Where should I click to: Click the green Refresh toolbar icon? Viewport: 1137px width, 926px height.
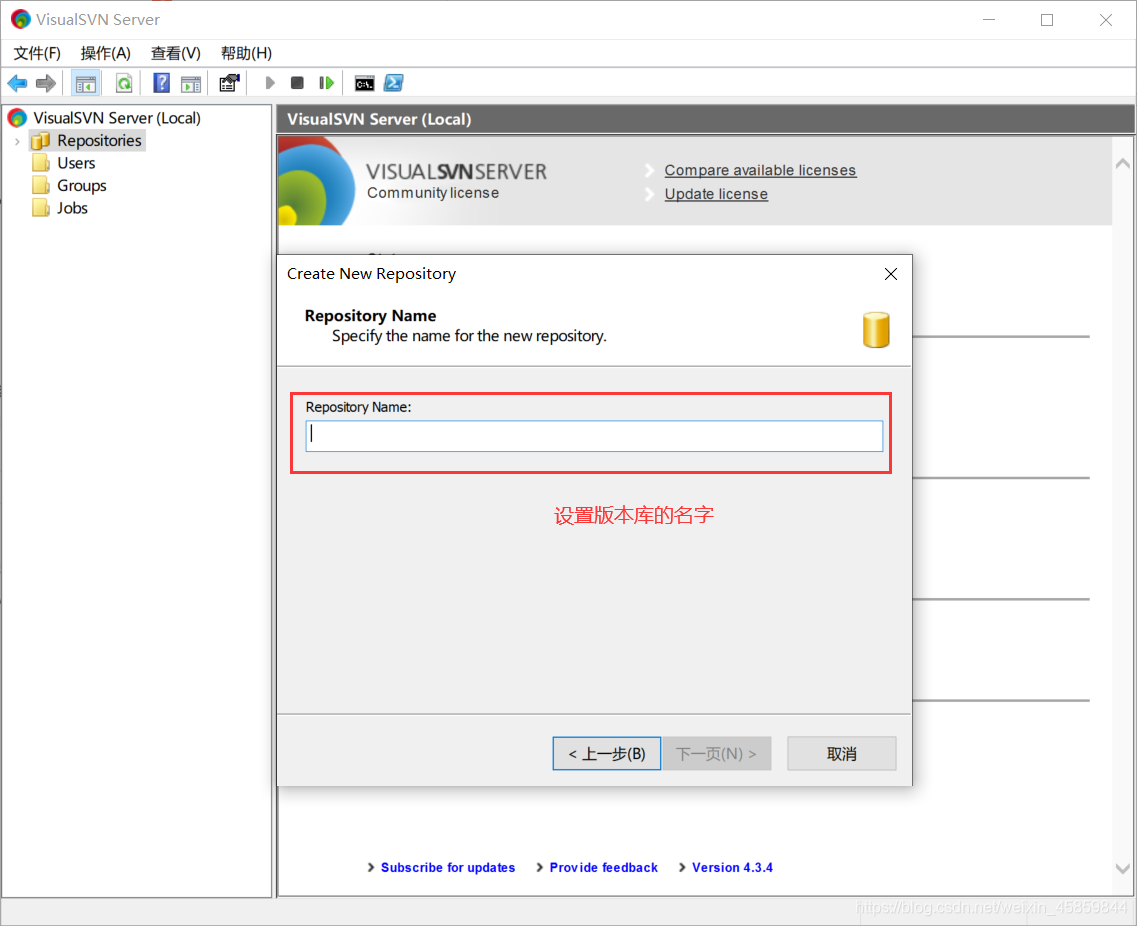pos(124,83)
